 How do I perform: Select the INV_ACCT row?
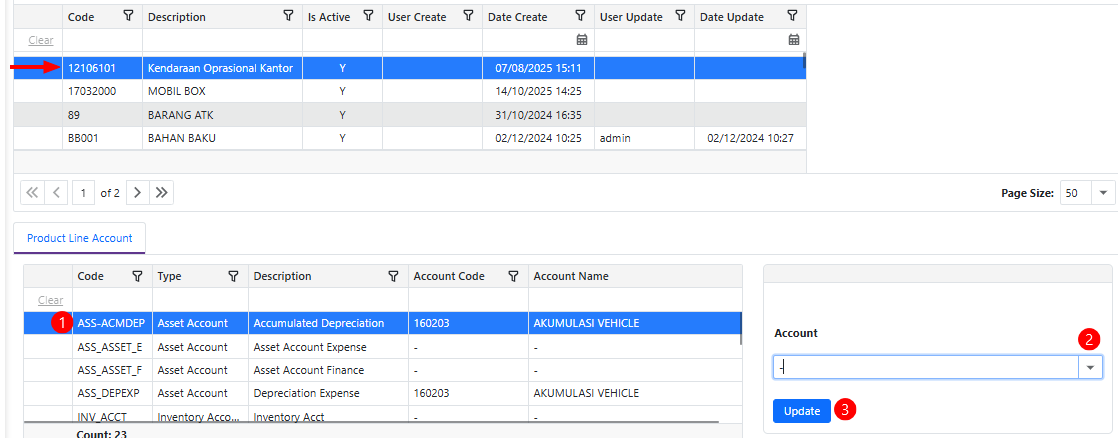click(383, 415)
